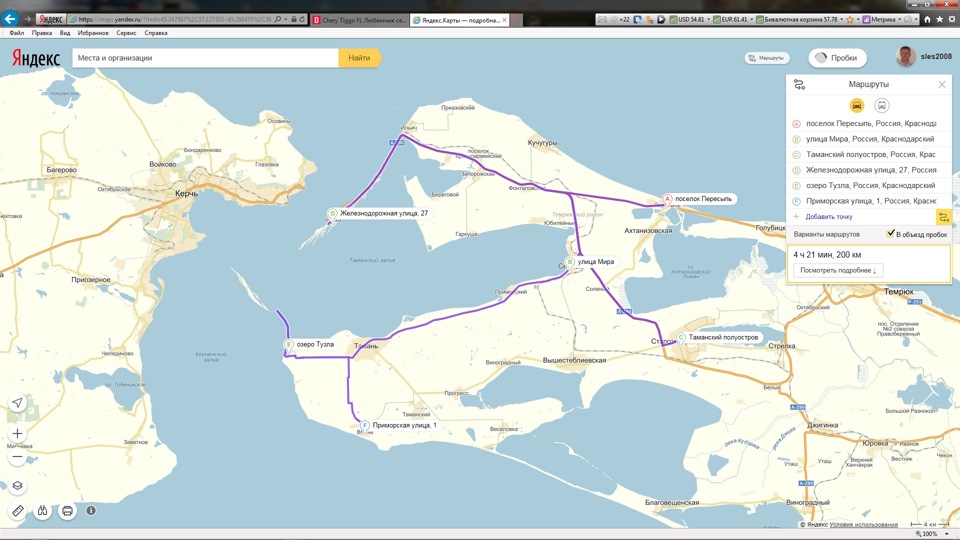Screen dimensions: 960x540
Task: Open address bar search via magnifier icon
Action: coord(278,20)
